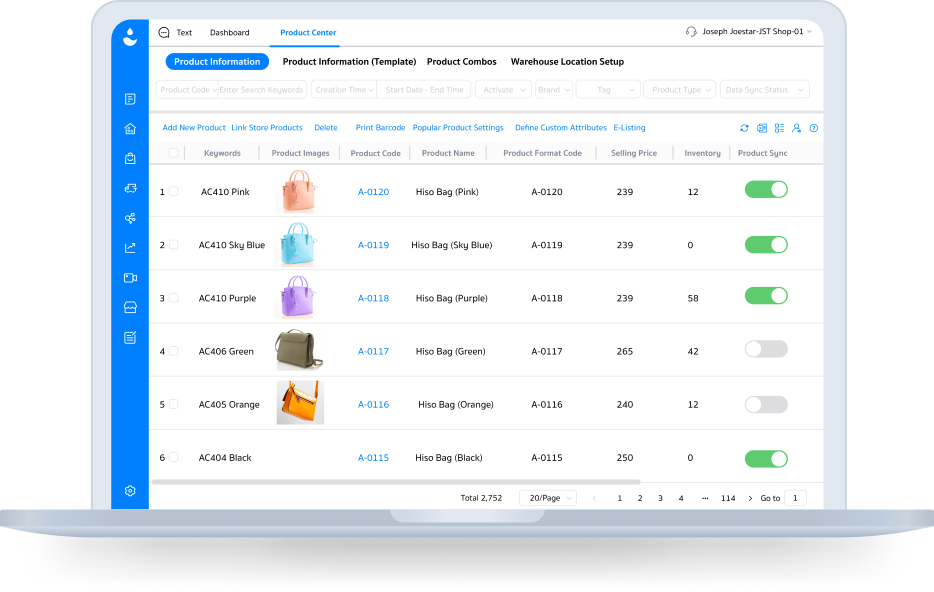Check the AC404 Black row checkbox

[173, 457]
